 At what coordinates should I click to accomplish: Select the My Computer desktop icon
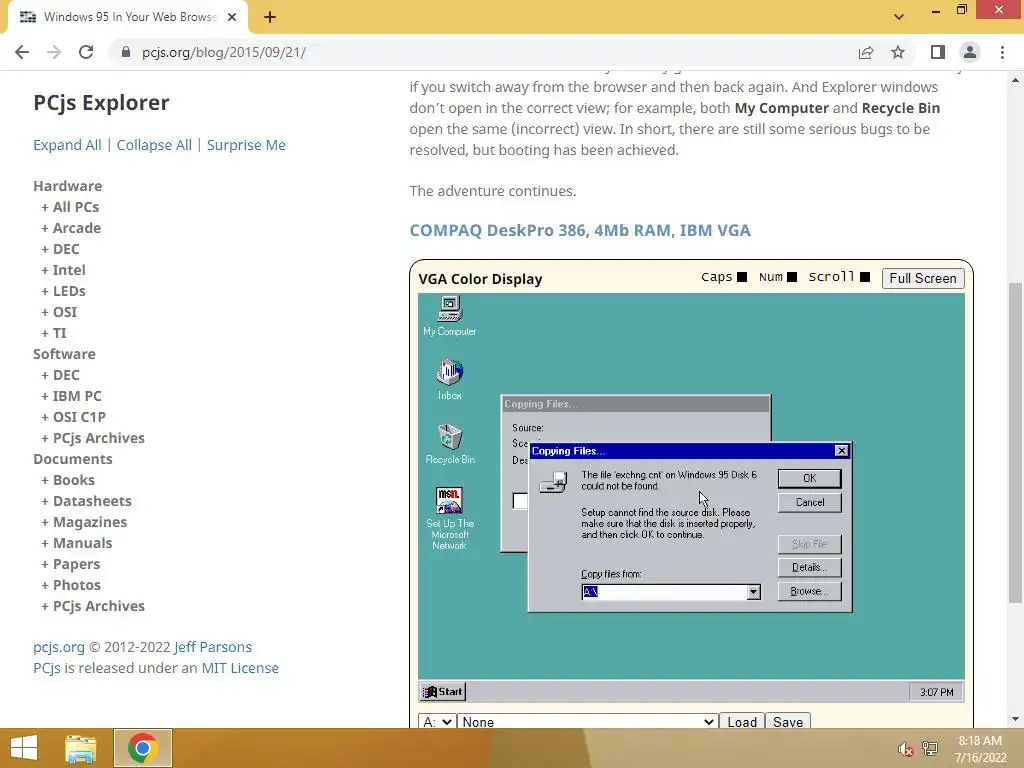pyautogui.click(x=449, y=317)
